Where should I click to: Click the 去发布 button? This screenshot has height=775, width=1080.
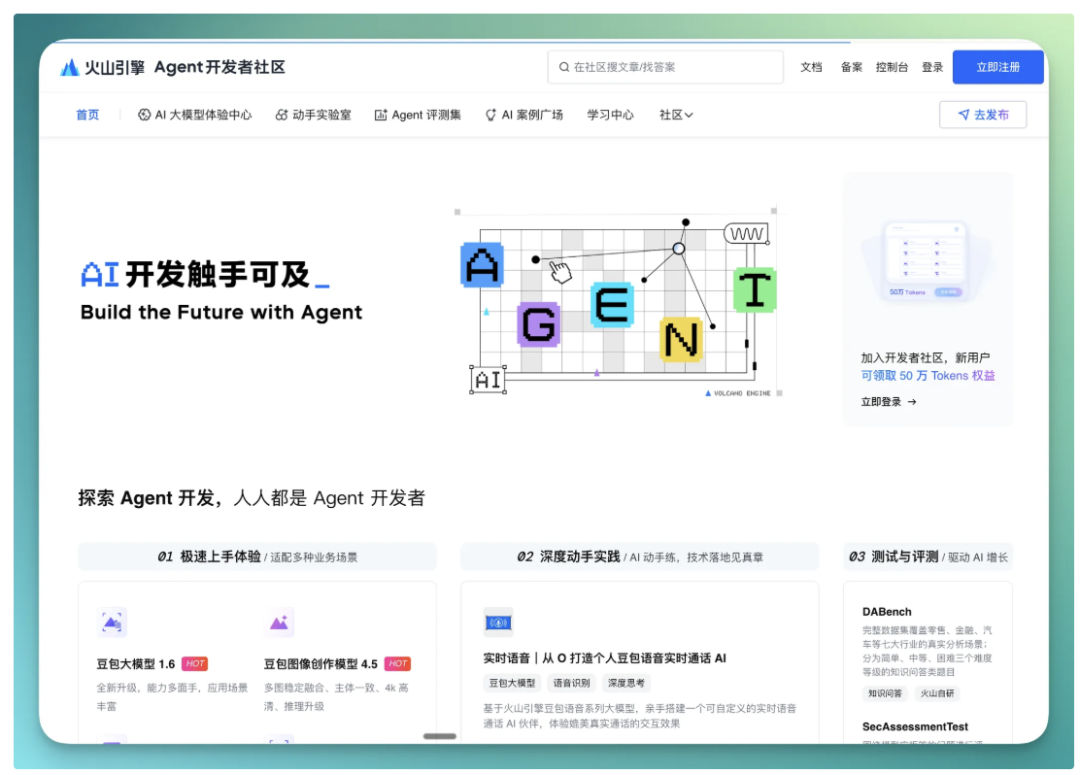click(983, 114)
